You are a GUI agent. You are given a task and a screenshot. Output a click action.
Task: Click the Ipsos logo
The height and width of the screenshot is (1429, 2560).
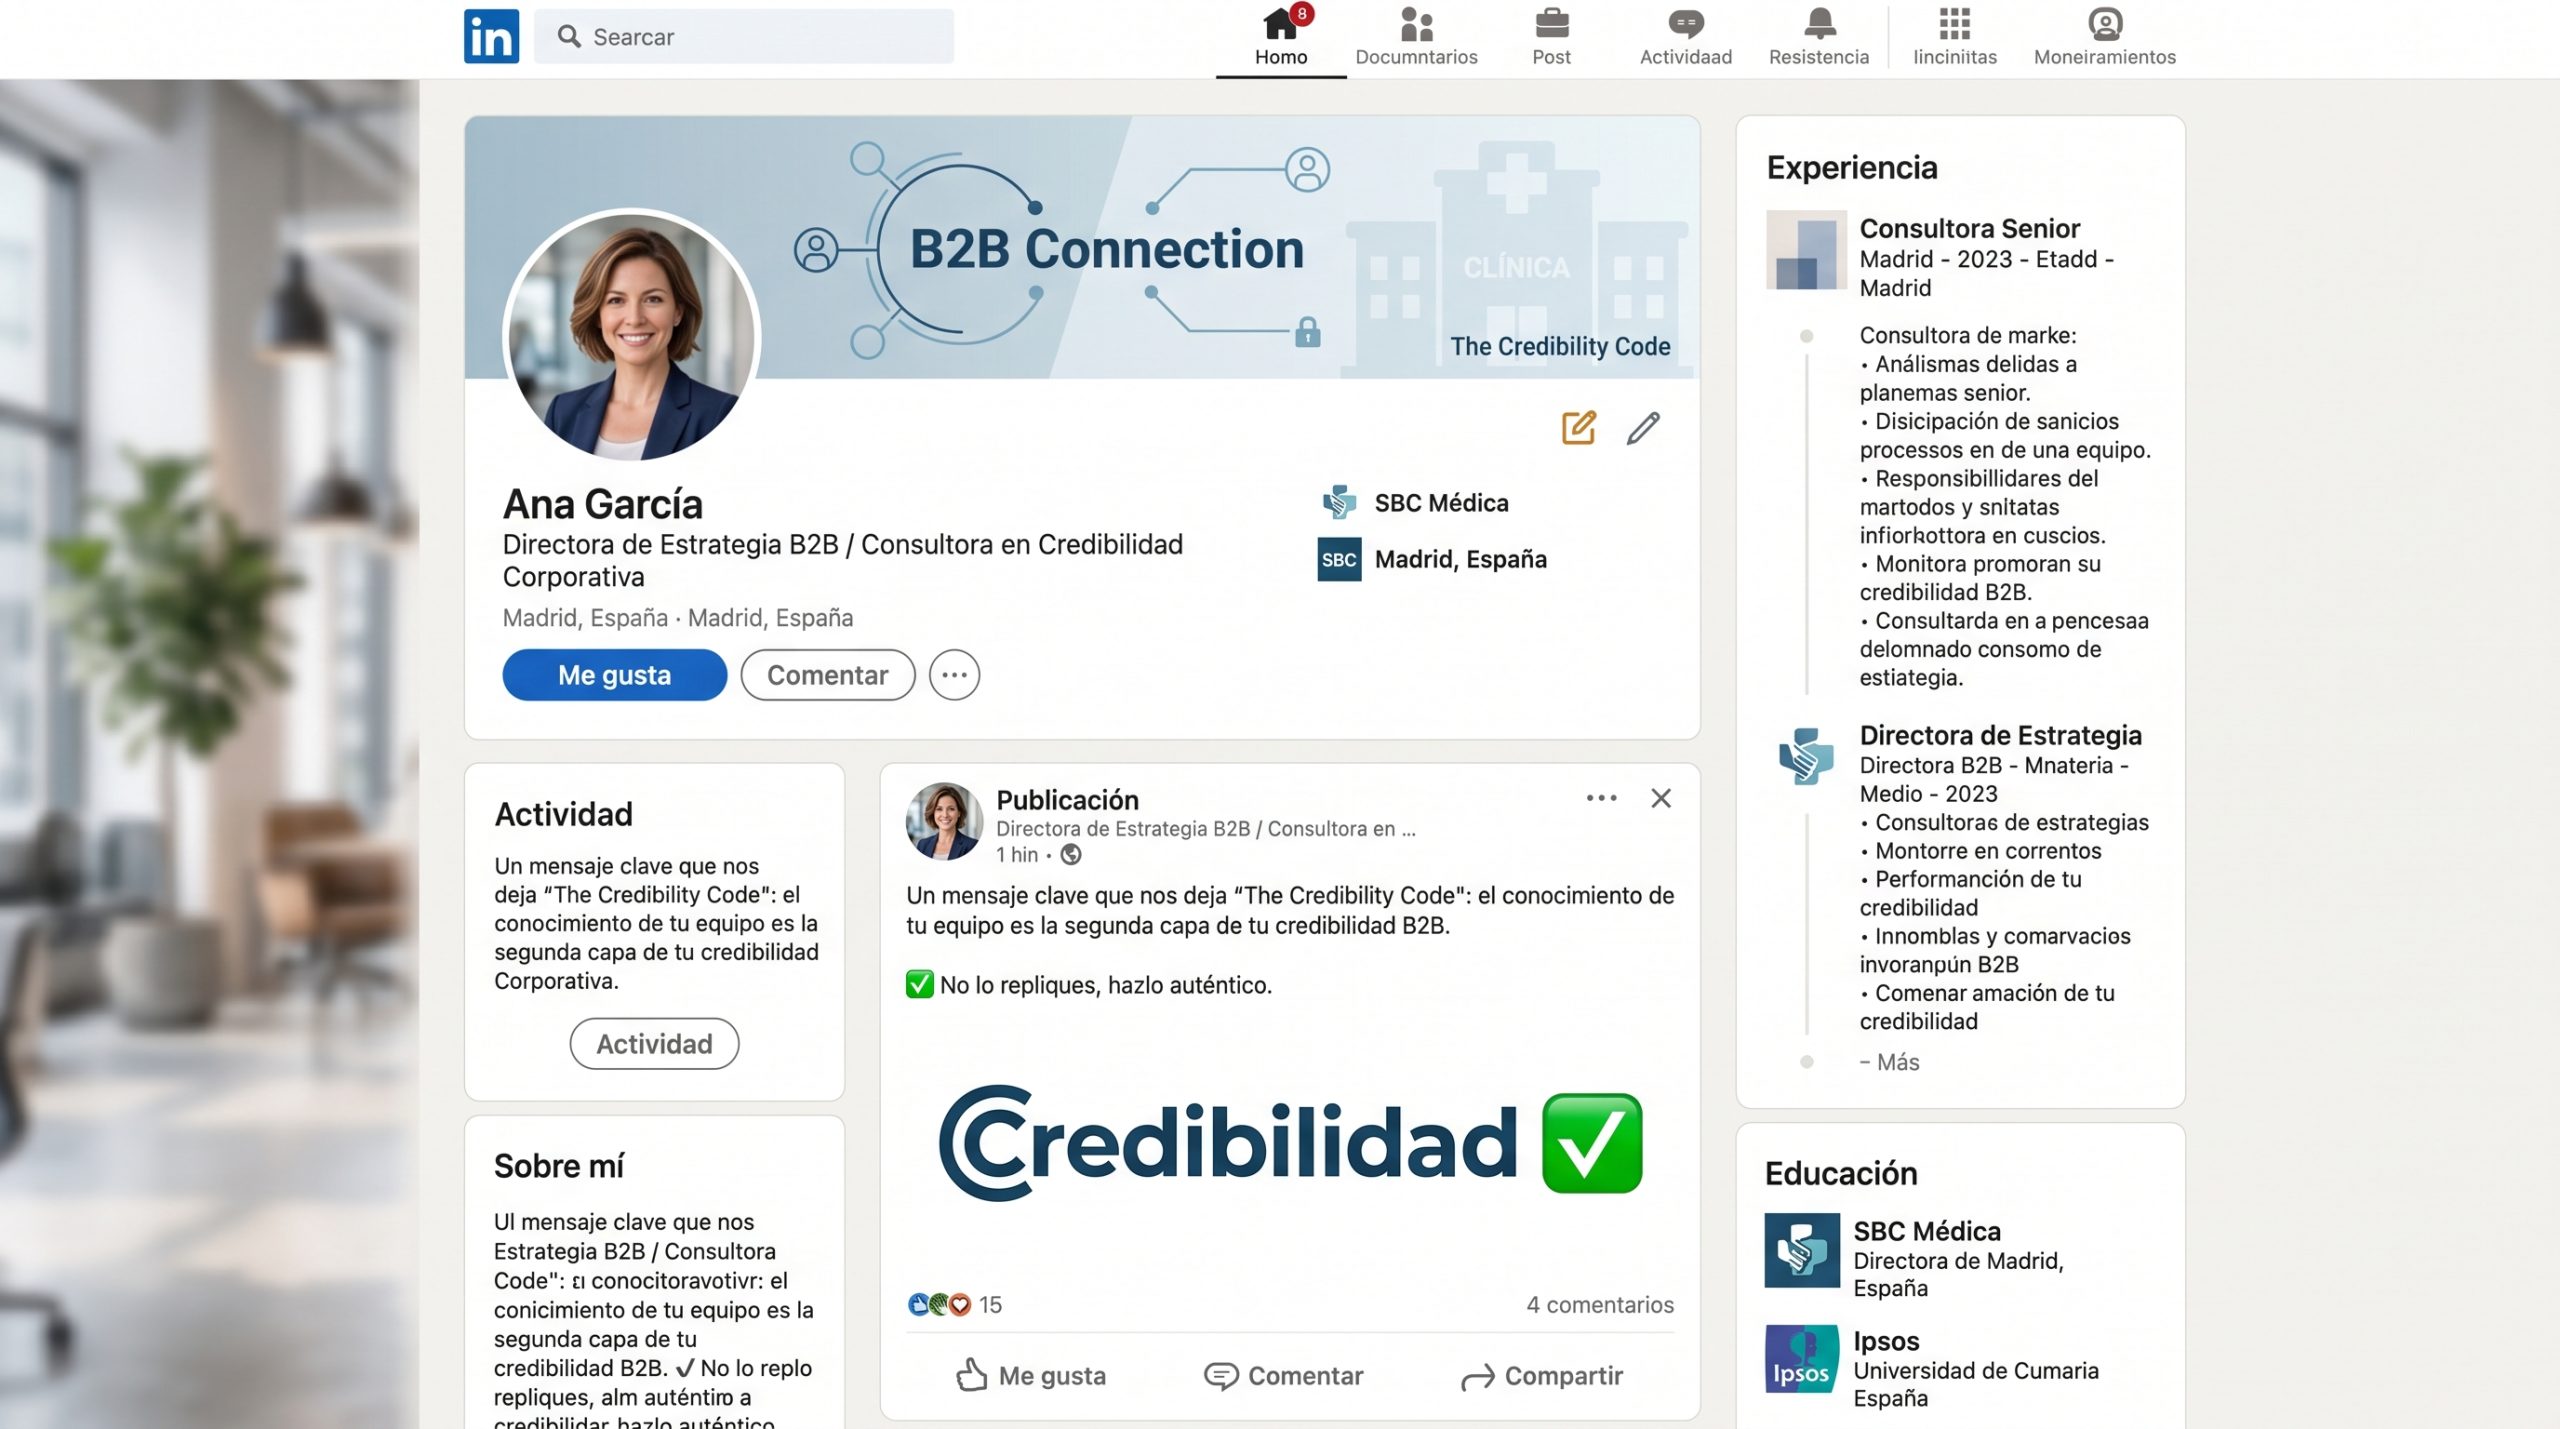(x=1802, y=1359)
